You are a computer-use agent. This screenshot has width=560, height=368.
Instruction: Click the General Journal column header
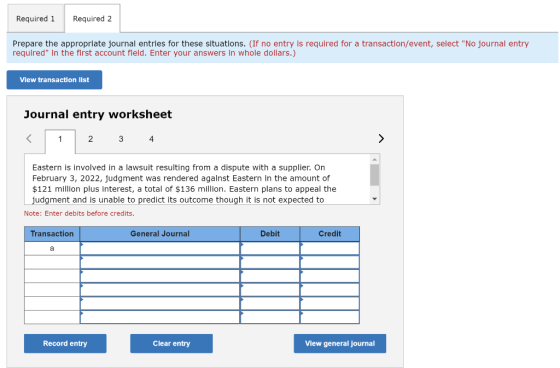pos(160,234)
